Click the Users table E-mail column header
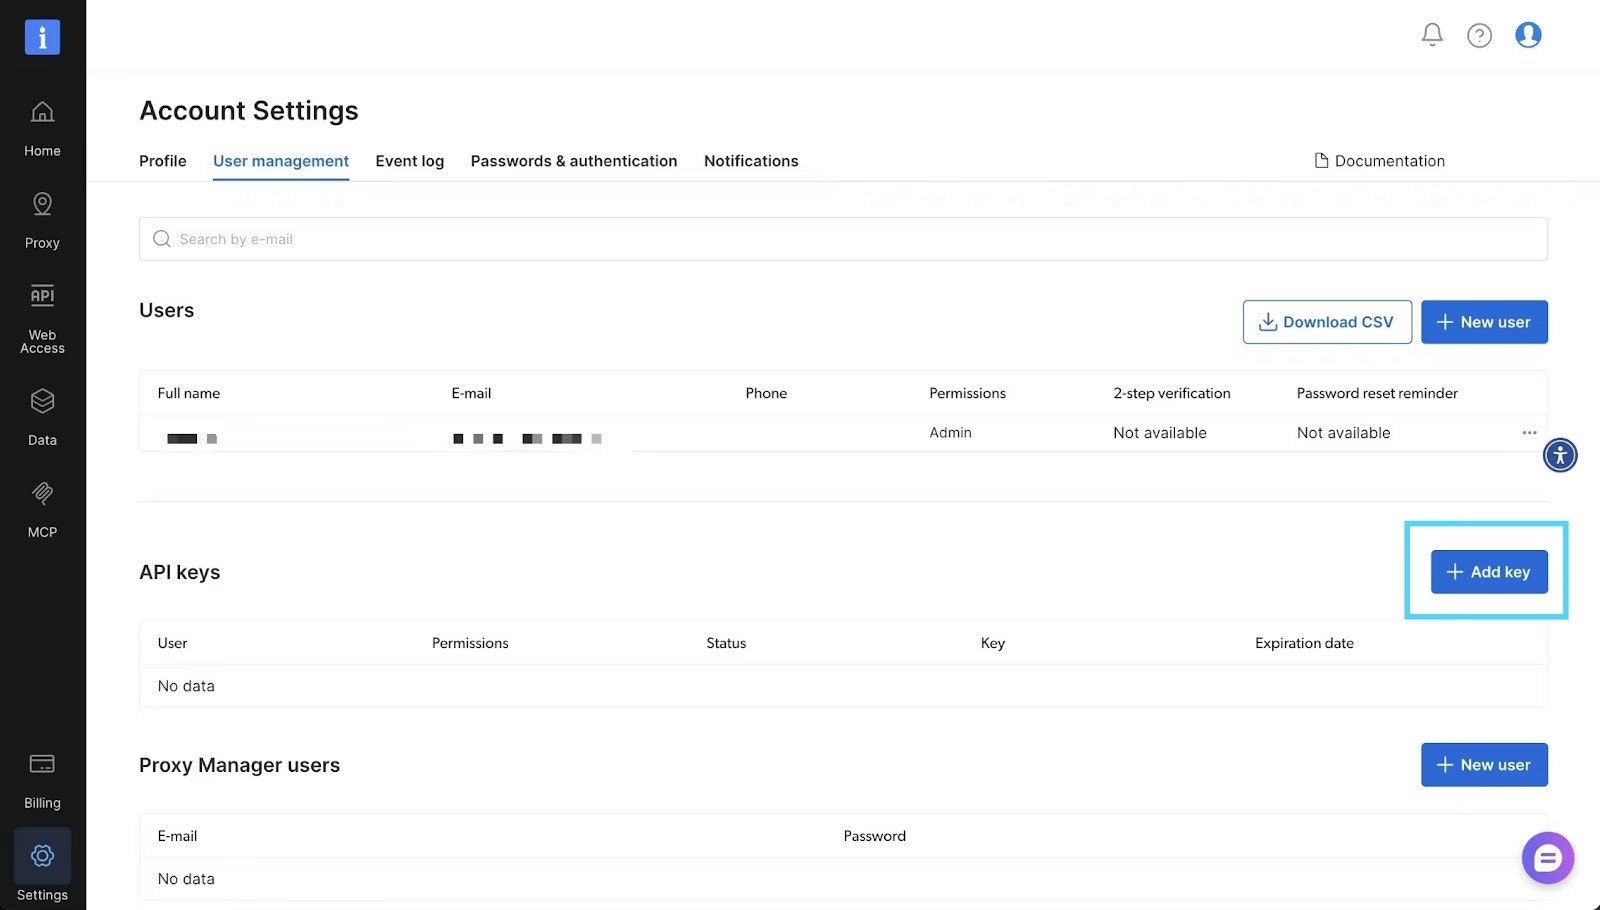This screenshot has height=910, width=1600. (x=471, y=393)
